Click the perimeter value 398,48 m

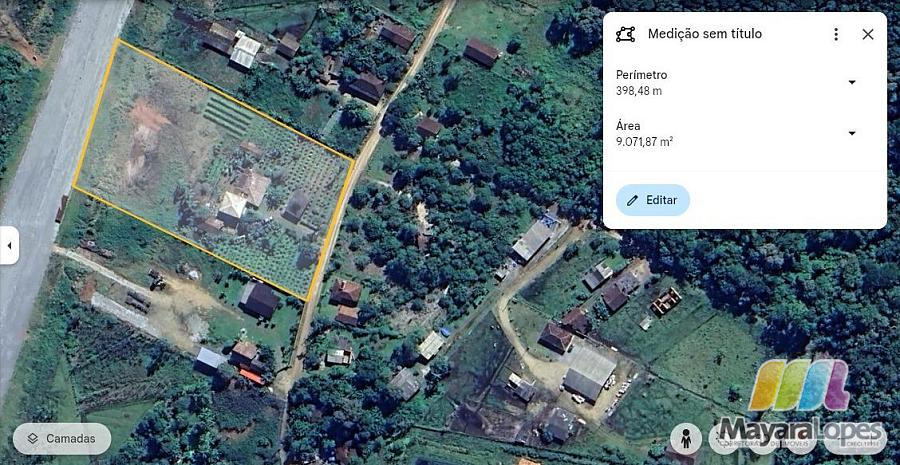pos(639,91)
